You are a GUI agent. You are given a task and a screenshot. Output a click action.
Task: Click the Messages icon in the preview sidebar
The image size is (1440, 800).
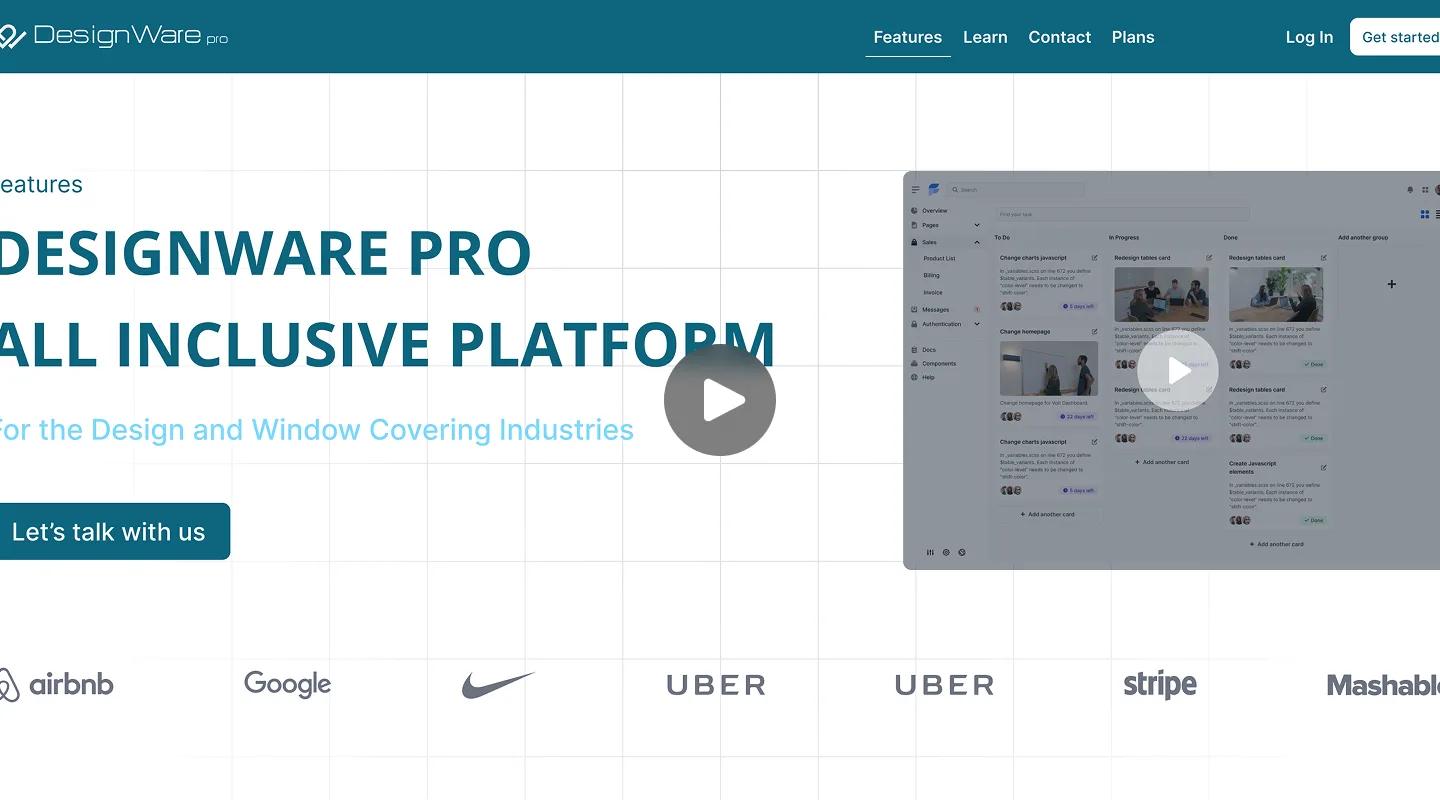tap(914, 310)
